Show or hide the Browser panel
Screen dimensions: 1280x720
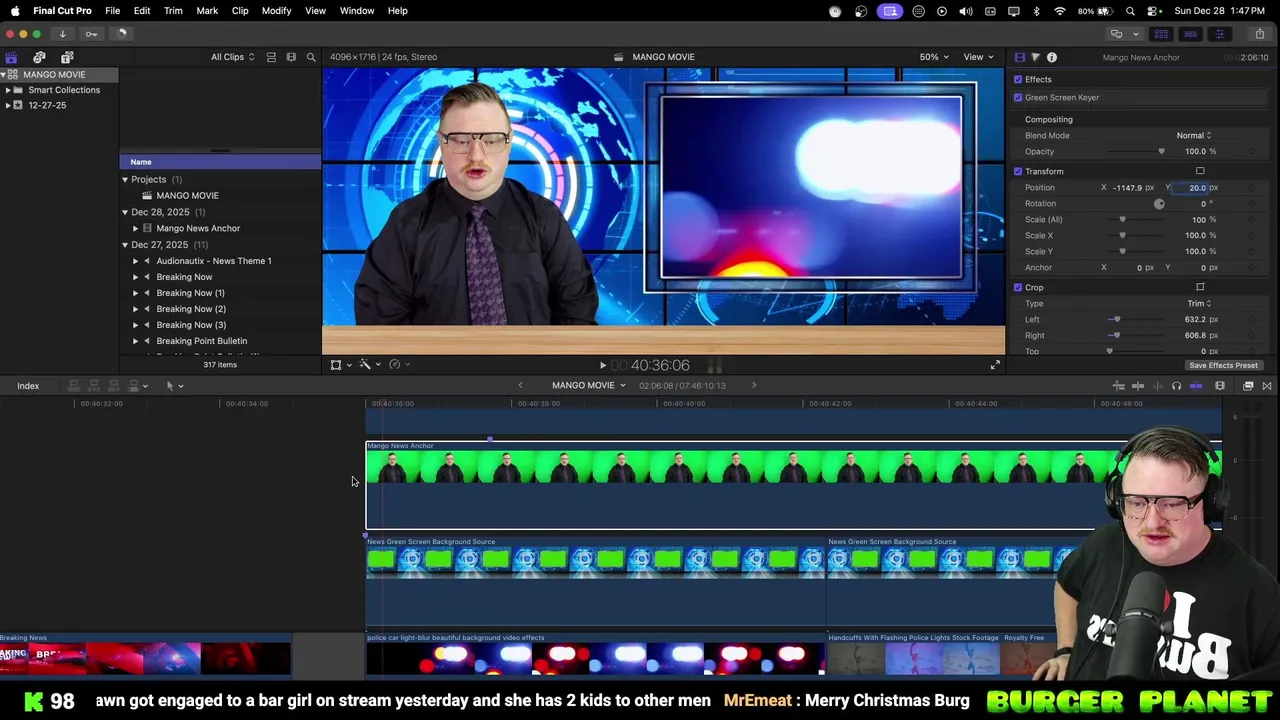[1161, 34]
